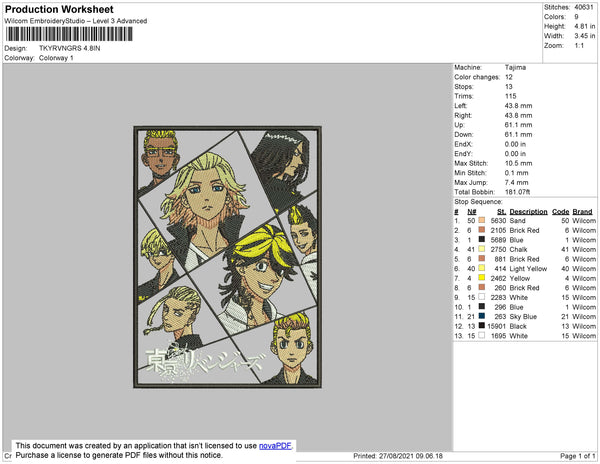Select the Light Yellow color swatch
The height and width of the screenshot is (464, 600).
click(x=481, y=268)
